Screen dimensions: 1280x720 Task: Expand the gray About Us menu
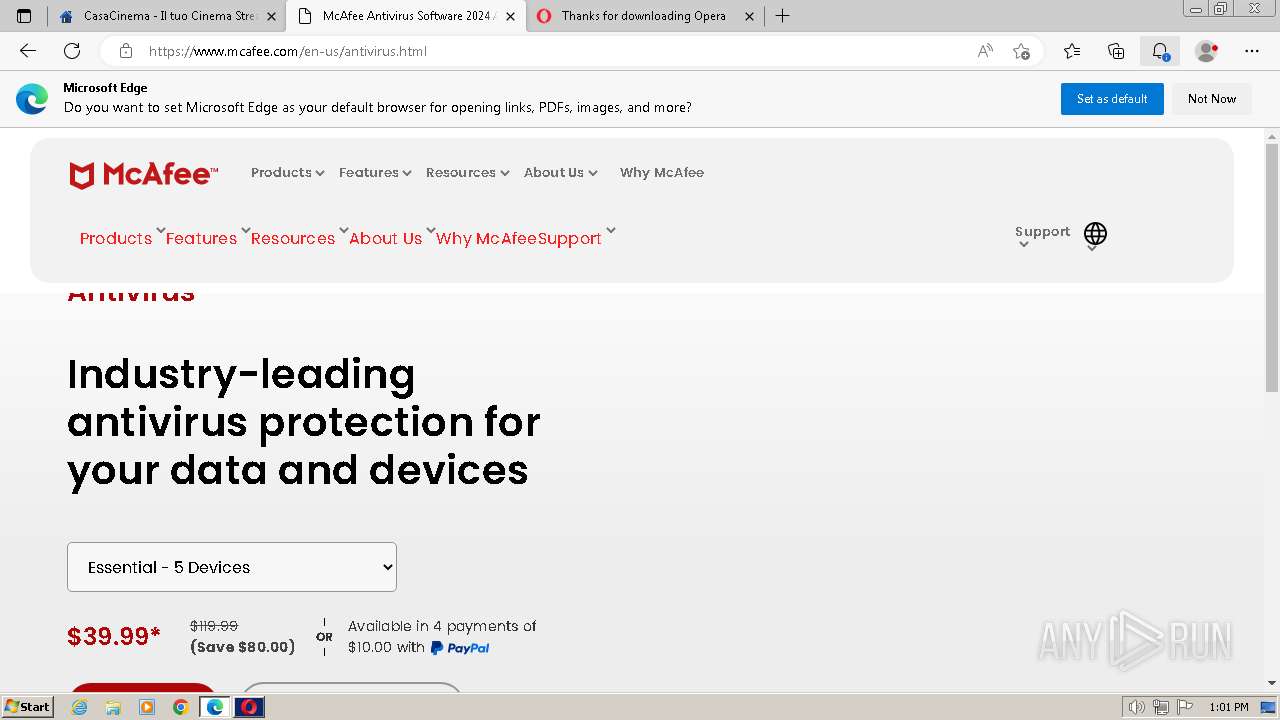pyautogui.click(x=561, y=173)
